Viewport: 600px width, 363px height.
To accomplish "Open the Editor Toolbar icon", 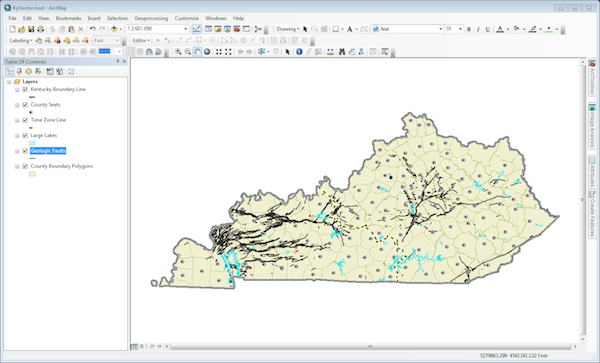I will [196, 29].
